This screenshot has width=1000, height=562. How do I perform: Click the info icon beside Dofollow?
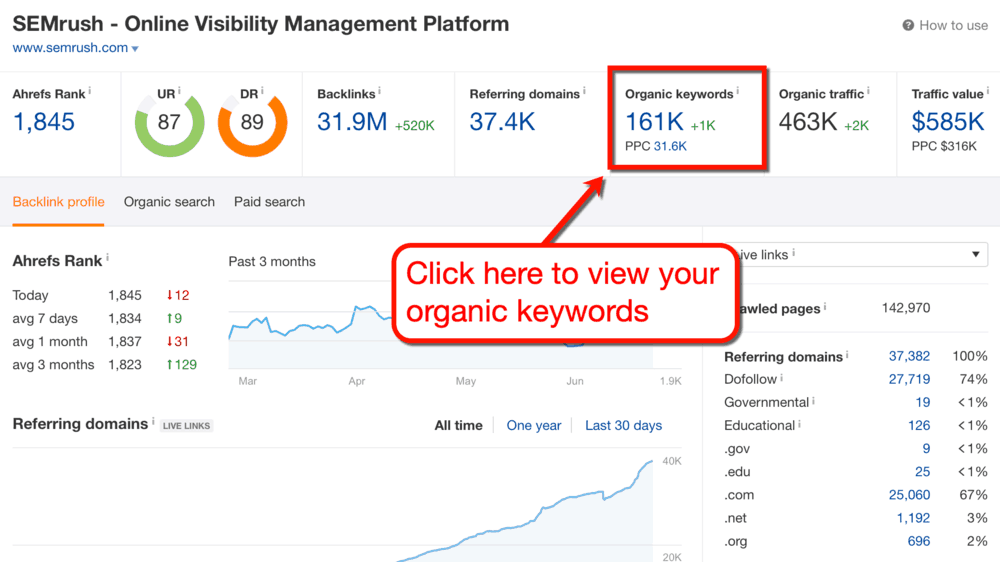coord(781,378)
